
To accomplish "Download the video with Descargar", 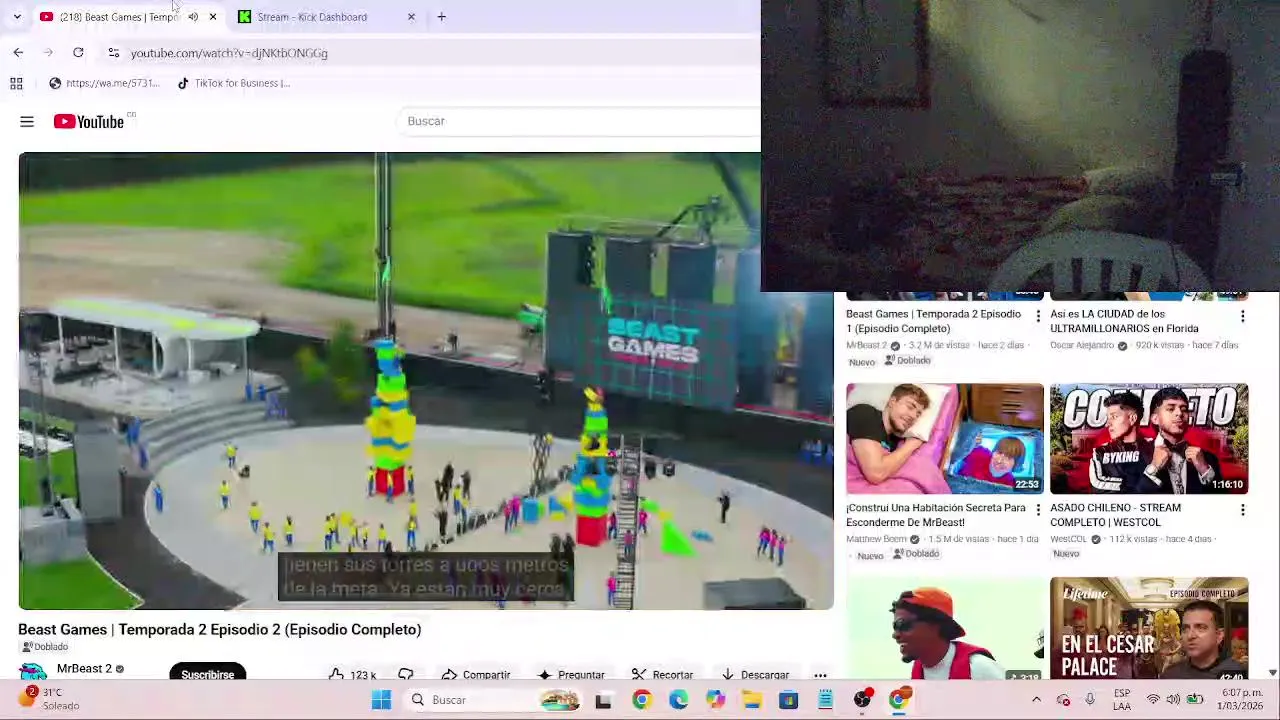I will click(x=756, y=675).
